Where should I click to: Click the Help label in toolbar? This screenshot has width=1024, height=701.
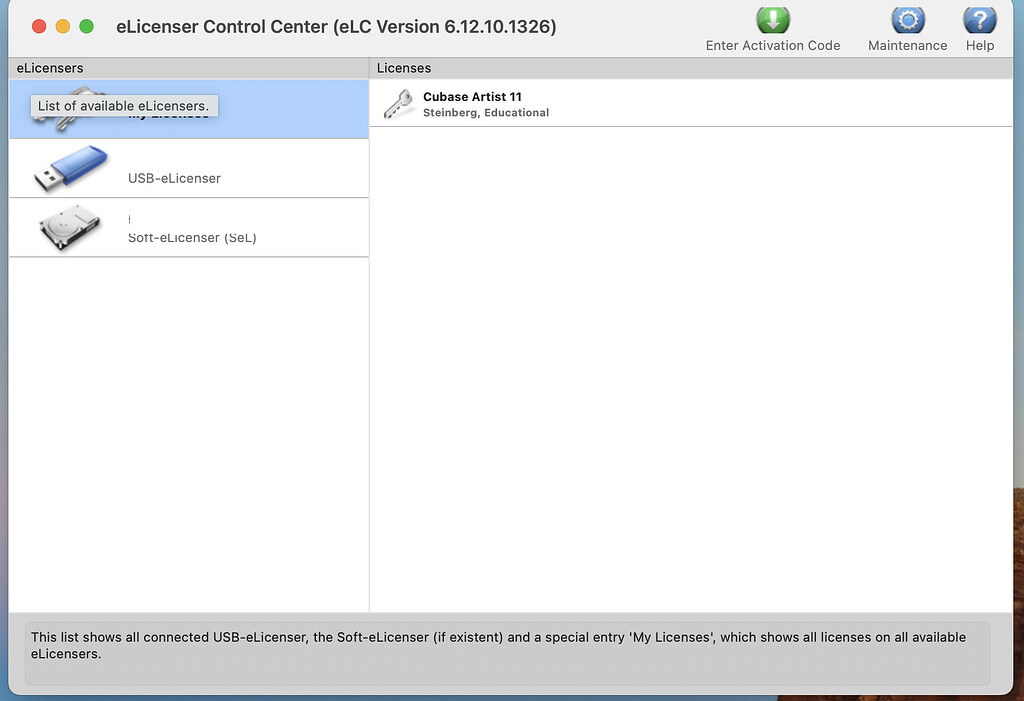click(980, 46)
